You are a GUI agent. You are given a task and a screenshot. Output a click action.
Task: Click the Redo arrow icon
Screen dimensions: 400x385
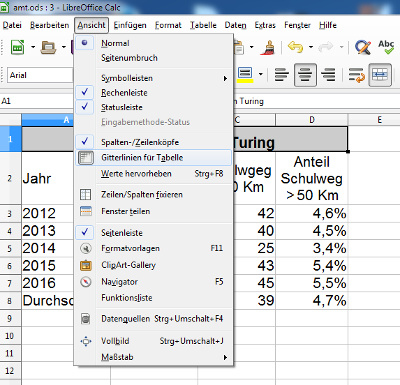click(x=326, y=47)
